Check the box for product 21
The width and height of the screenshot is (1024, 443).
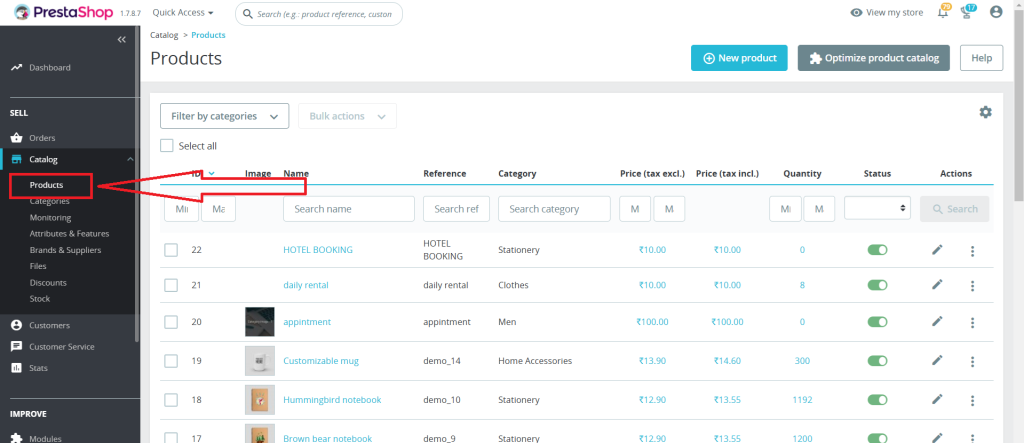pos(171,285)
